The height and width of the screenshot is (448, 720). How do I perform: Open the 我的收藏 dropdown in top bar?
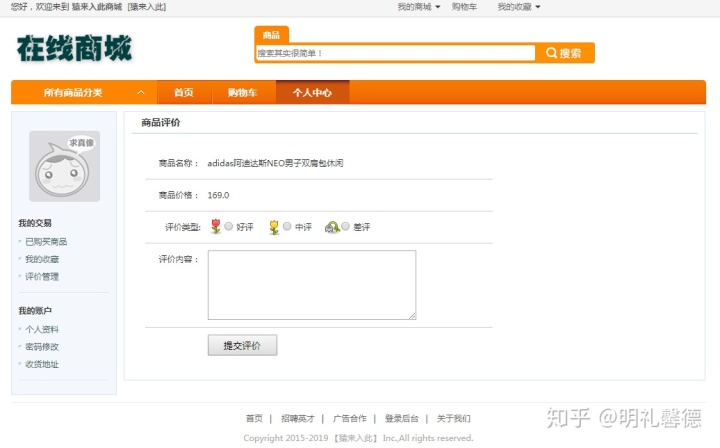(519, 7)
